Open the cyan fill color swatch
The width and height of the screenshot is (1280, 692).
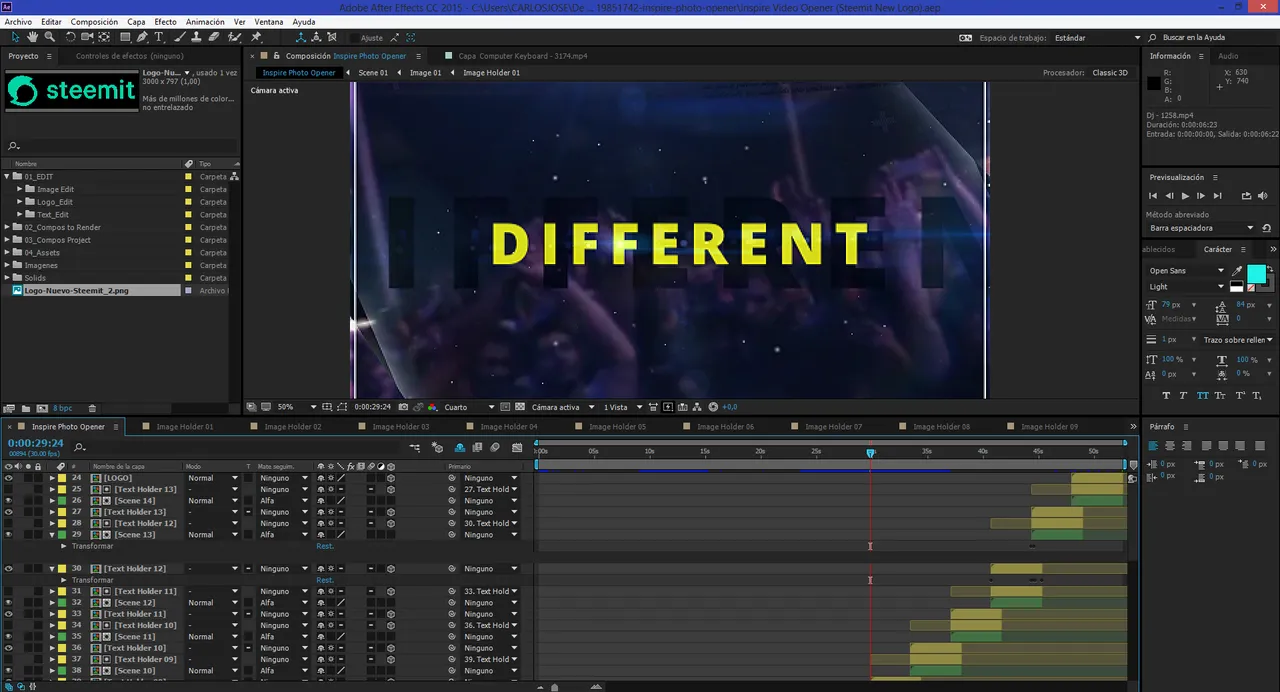click(x=1256, y=274)
